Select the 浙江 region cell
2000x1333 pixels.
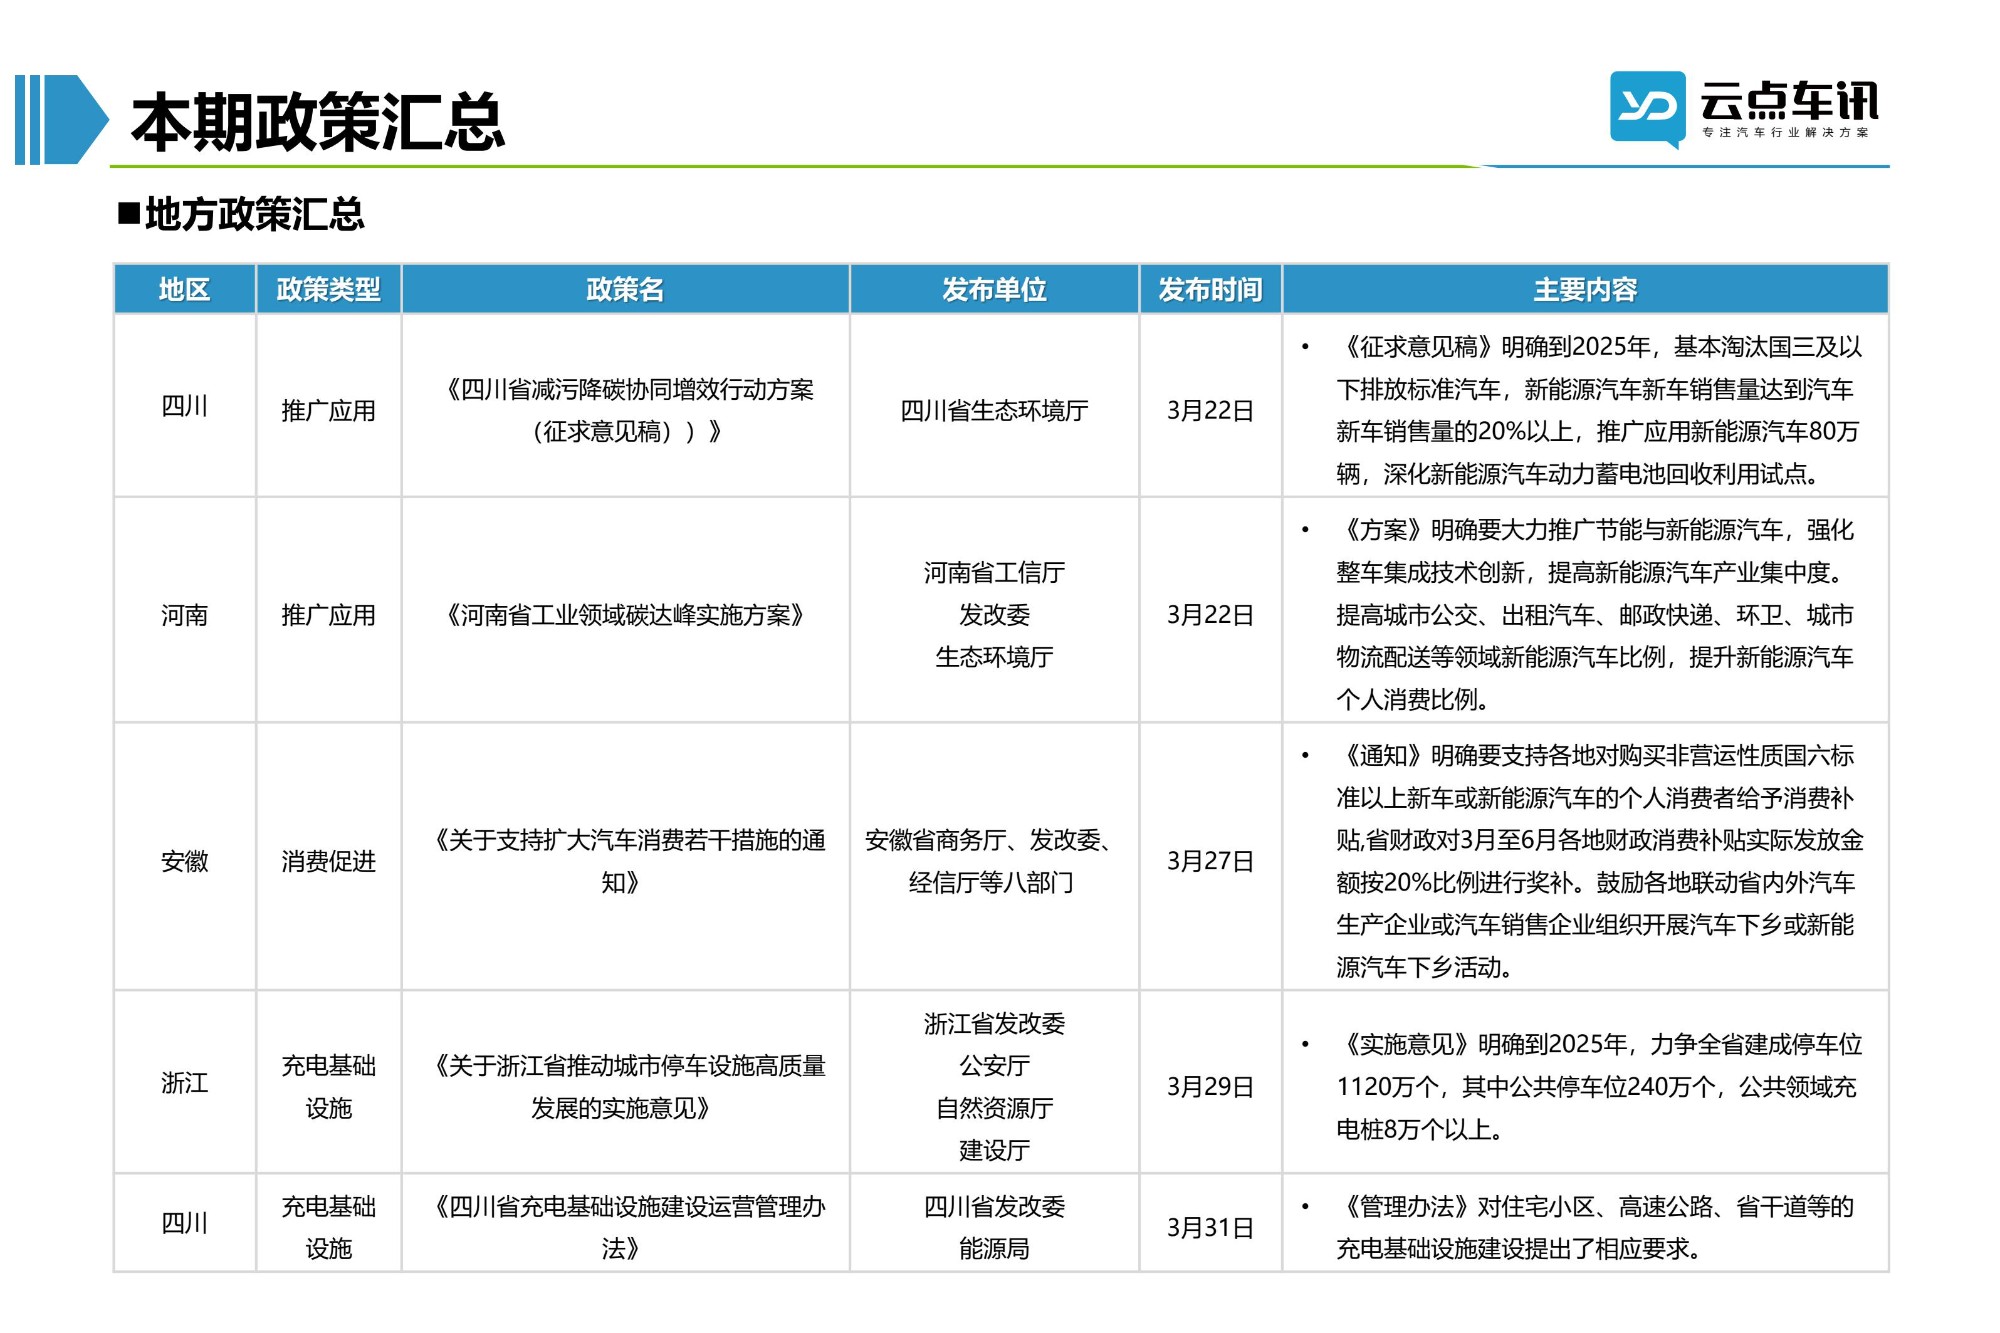[185, 1083]
